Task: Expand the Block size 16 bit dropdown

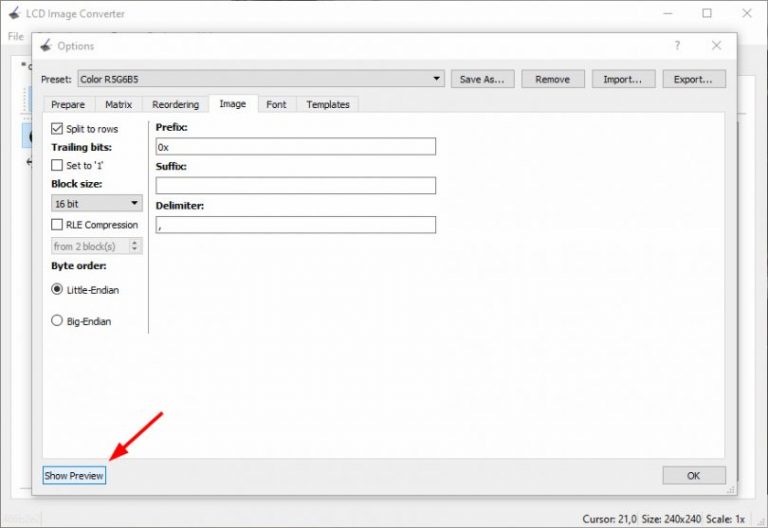Action: pyautogui.click(x=96, y=204)
